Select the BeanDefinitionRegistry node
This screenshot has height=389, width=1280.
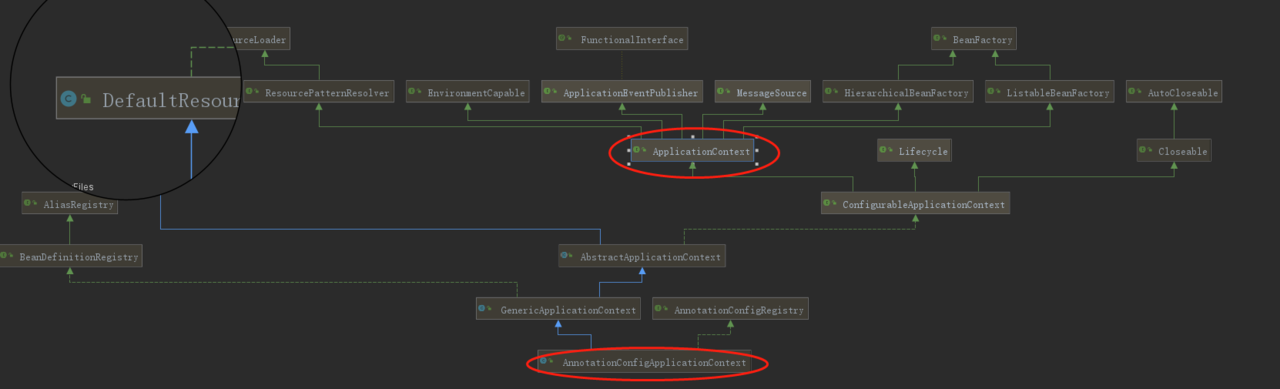[x=70, y=256]
